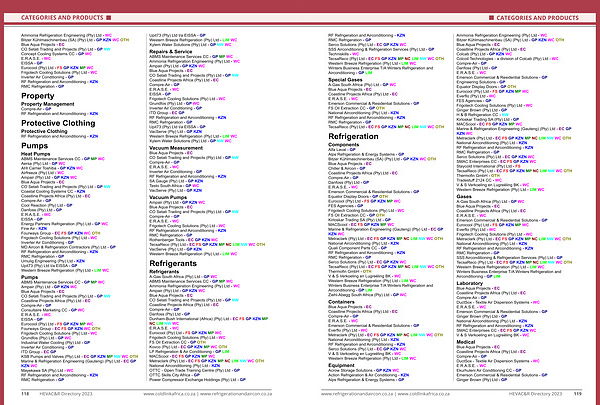Select the "Umulig Engineering (Pty) Ltd" listing
The image size is (600, 405).
[x=53, y=261]
